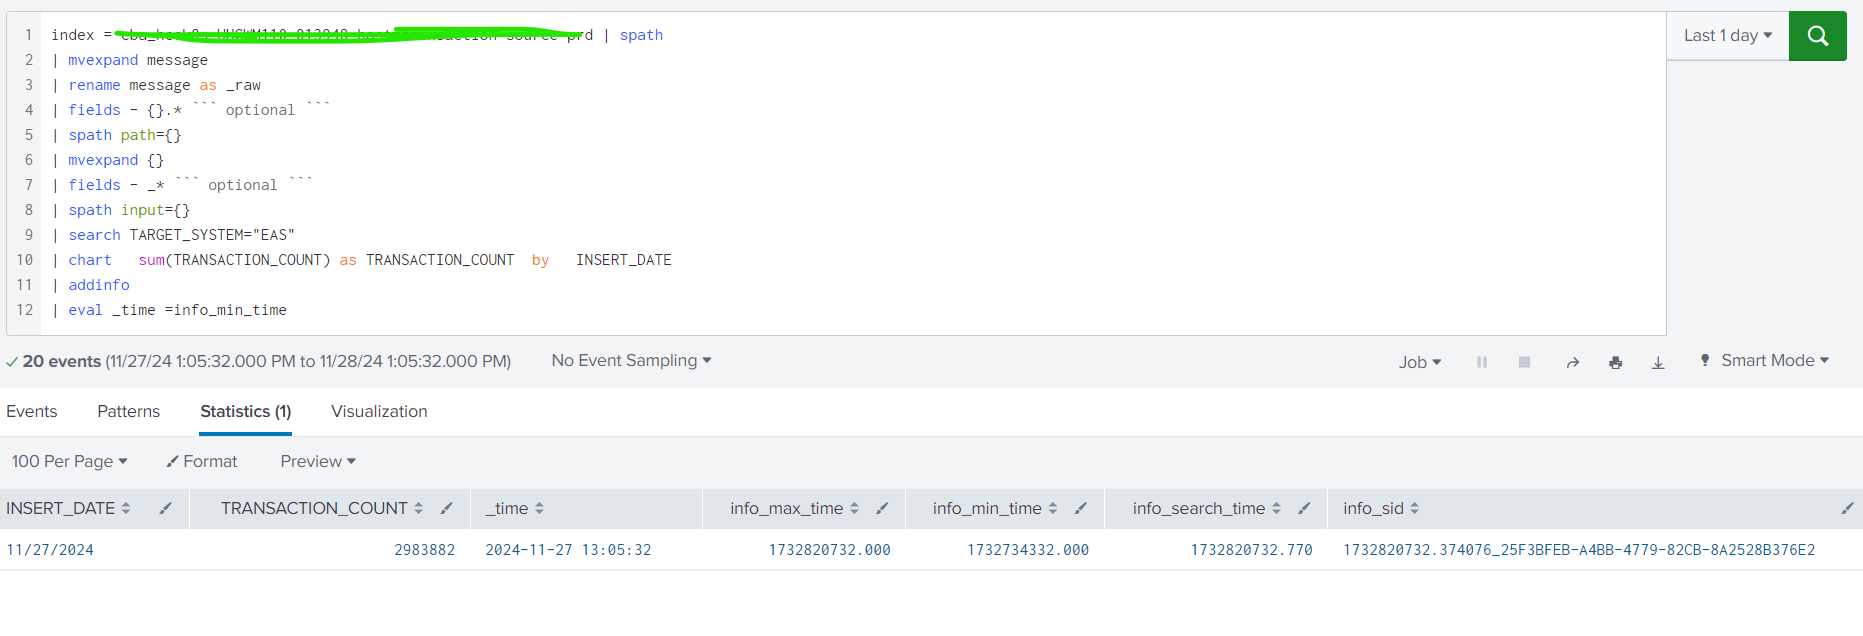The height and width of the screenshot is (636, 1863).
Task: Click the 2024-11-27 13:05:32 time cell
Action: coord(568,550)
